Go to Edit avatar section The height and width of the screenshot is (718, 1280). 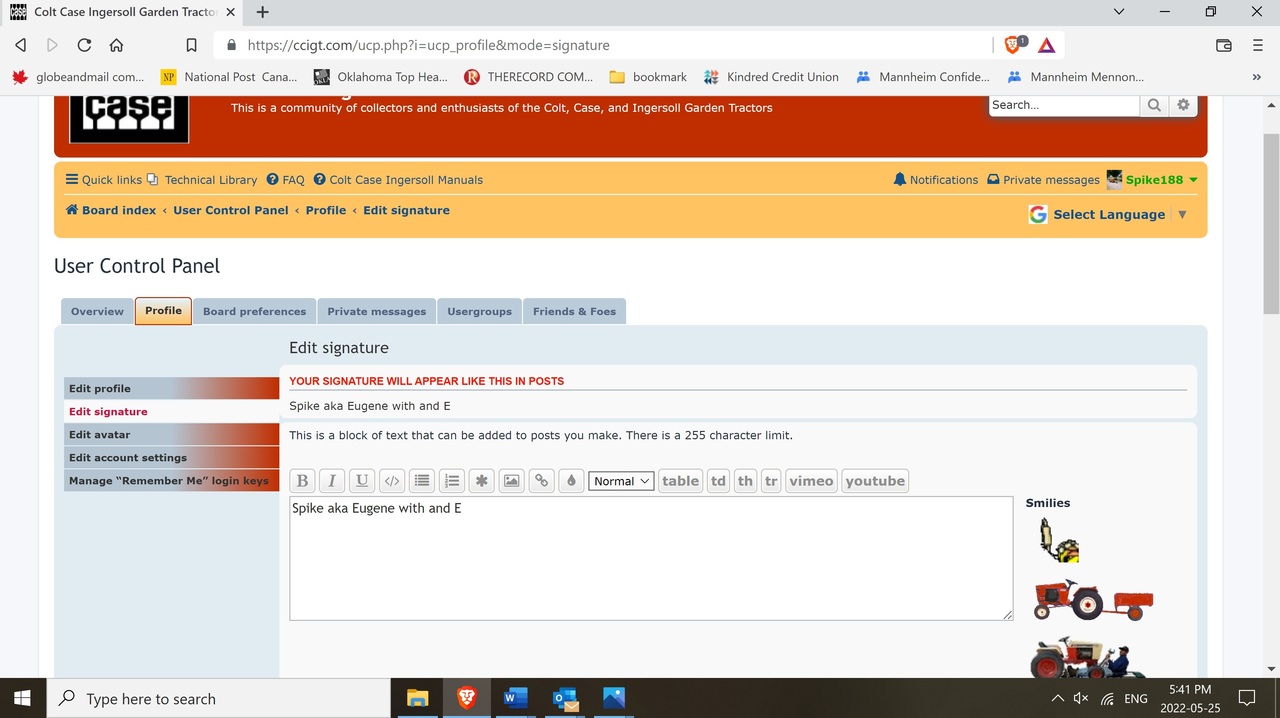point(99,435)
